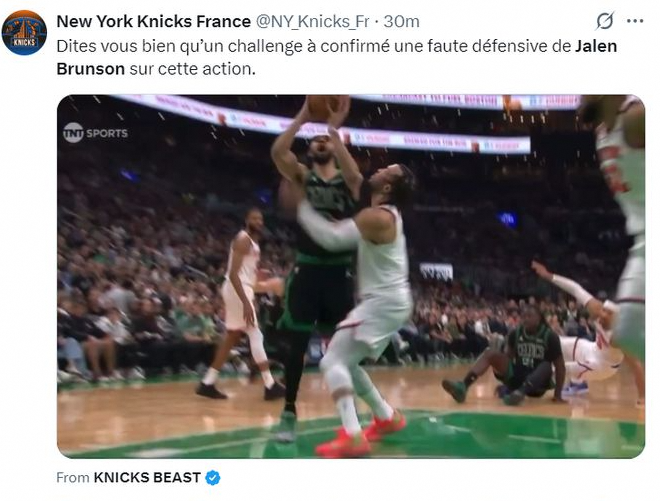660x501 pixels.
Task: Open the New York Knicks France profile name
Action: point(154,21)
